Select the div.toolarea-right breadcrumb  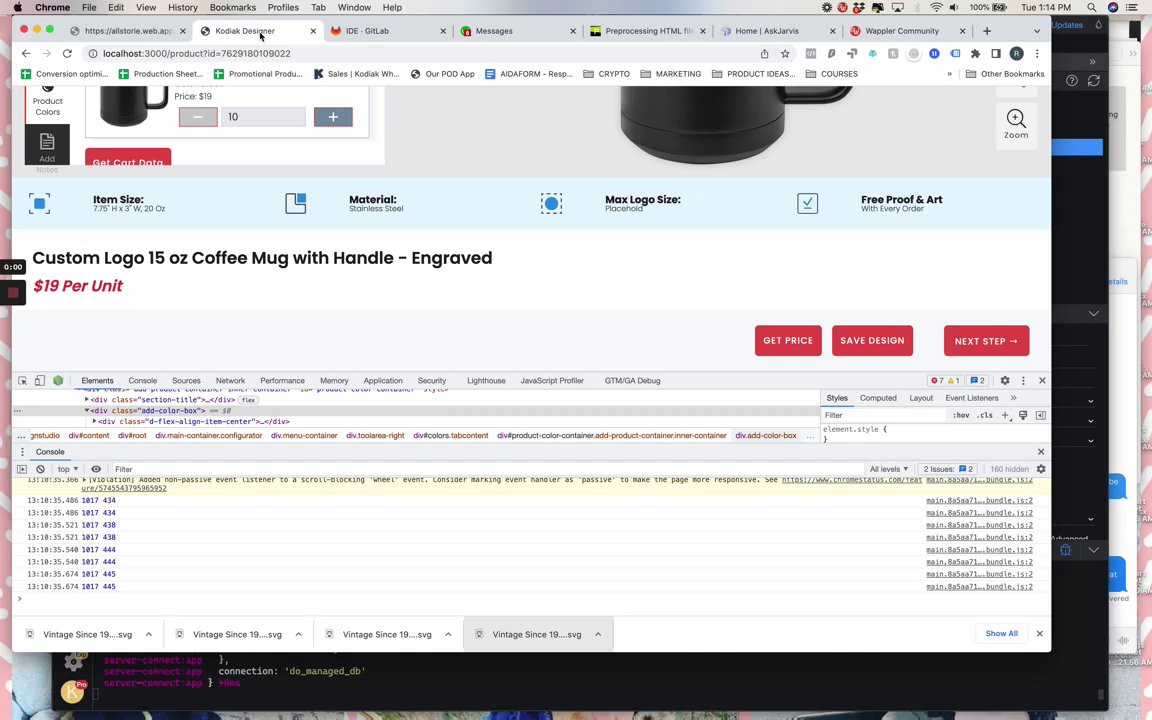(x=375, y=436)
